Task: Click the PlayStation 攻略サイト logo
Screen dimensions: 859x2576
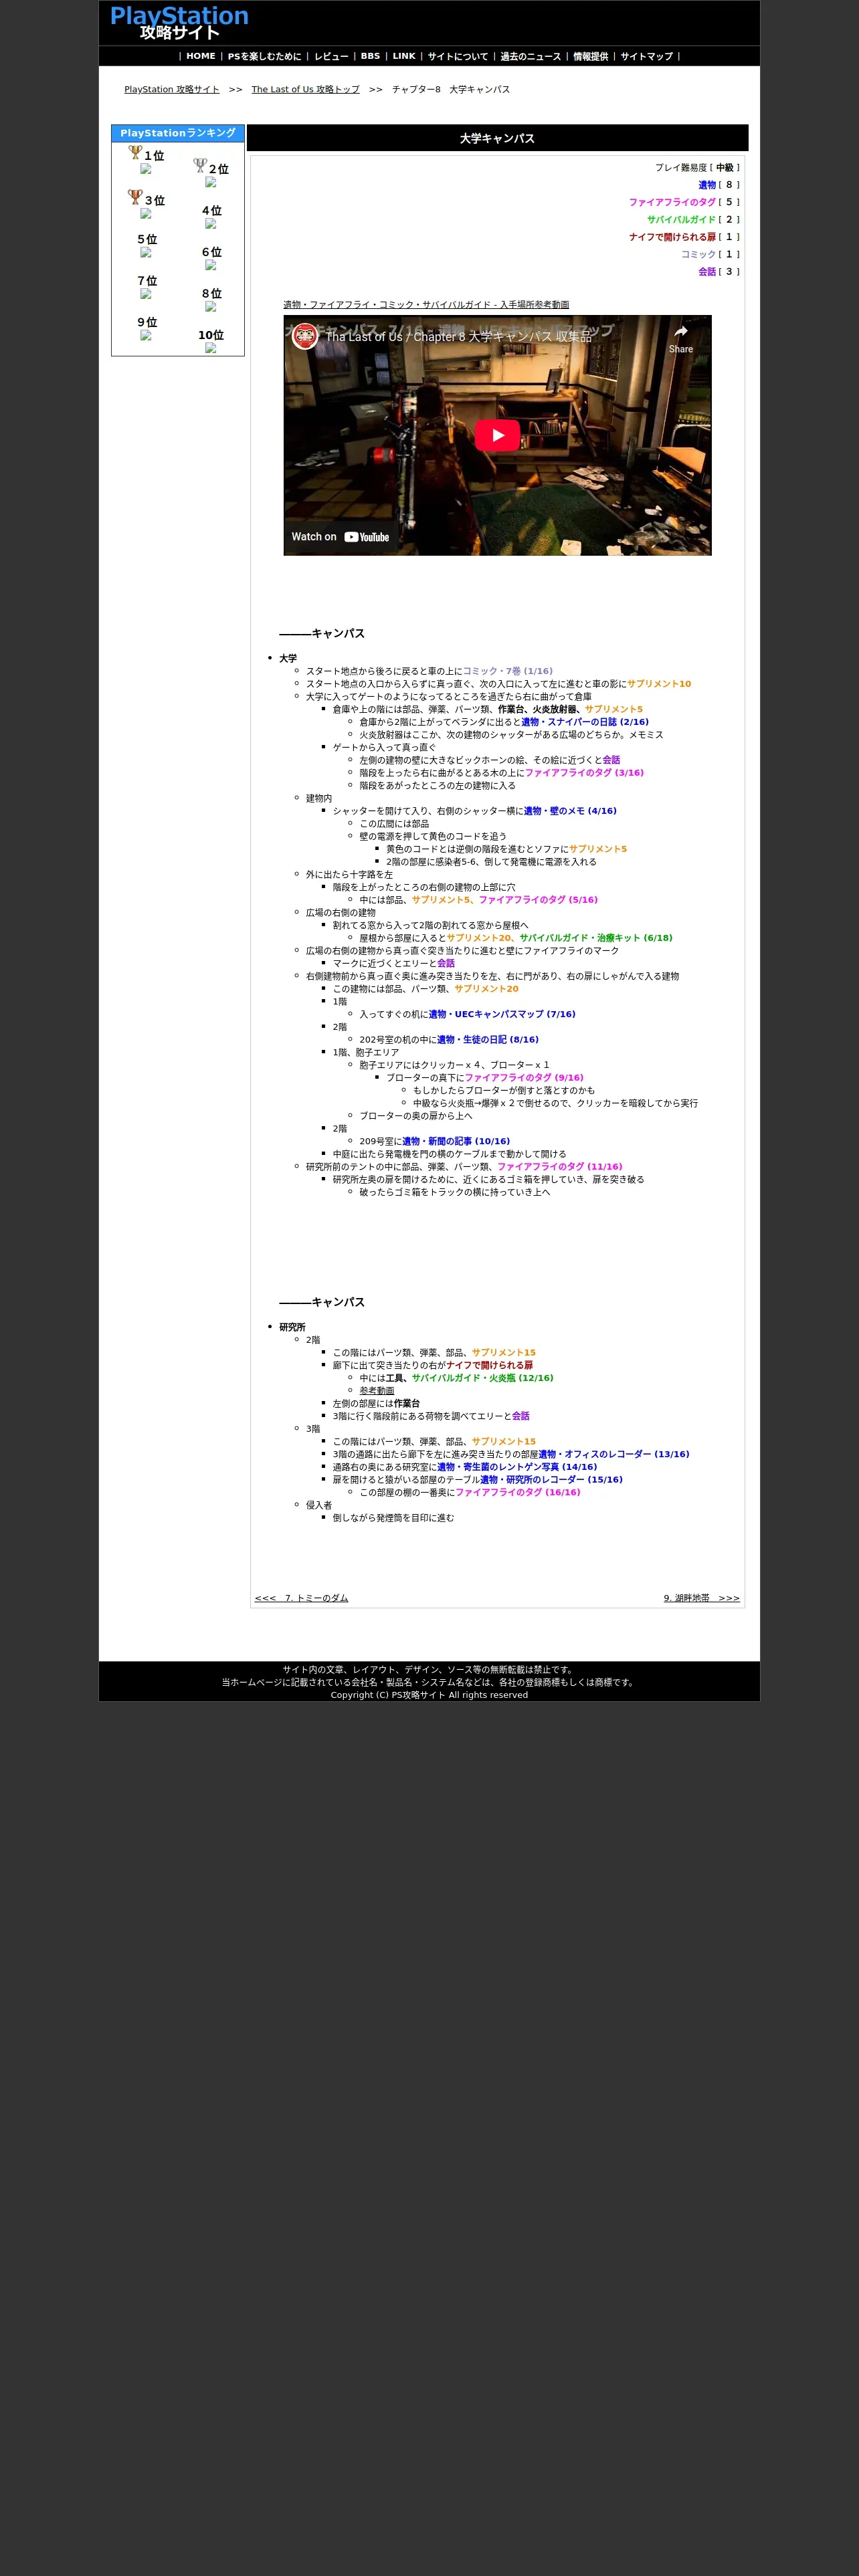Action: [x=179, y=22]
